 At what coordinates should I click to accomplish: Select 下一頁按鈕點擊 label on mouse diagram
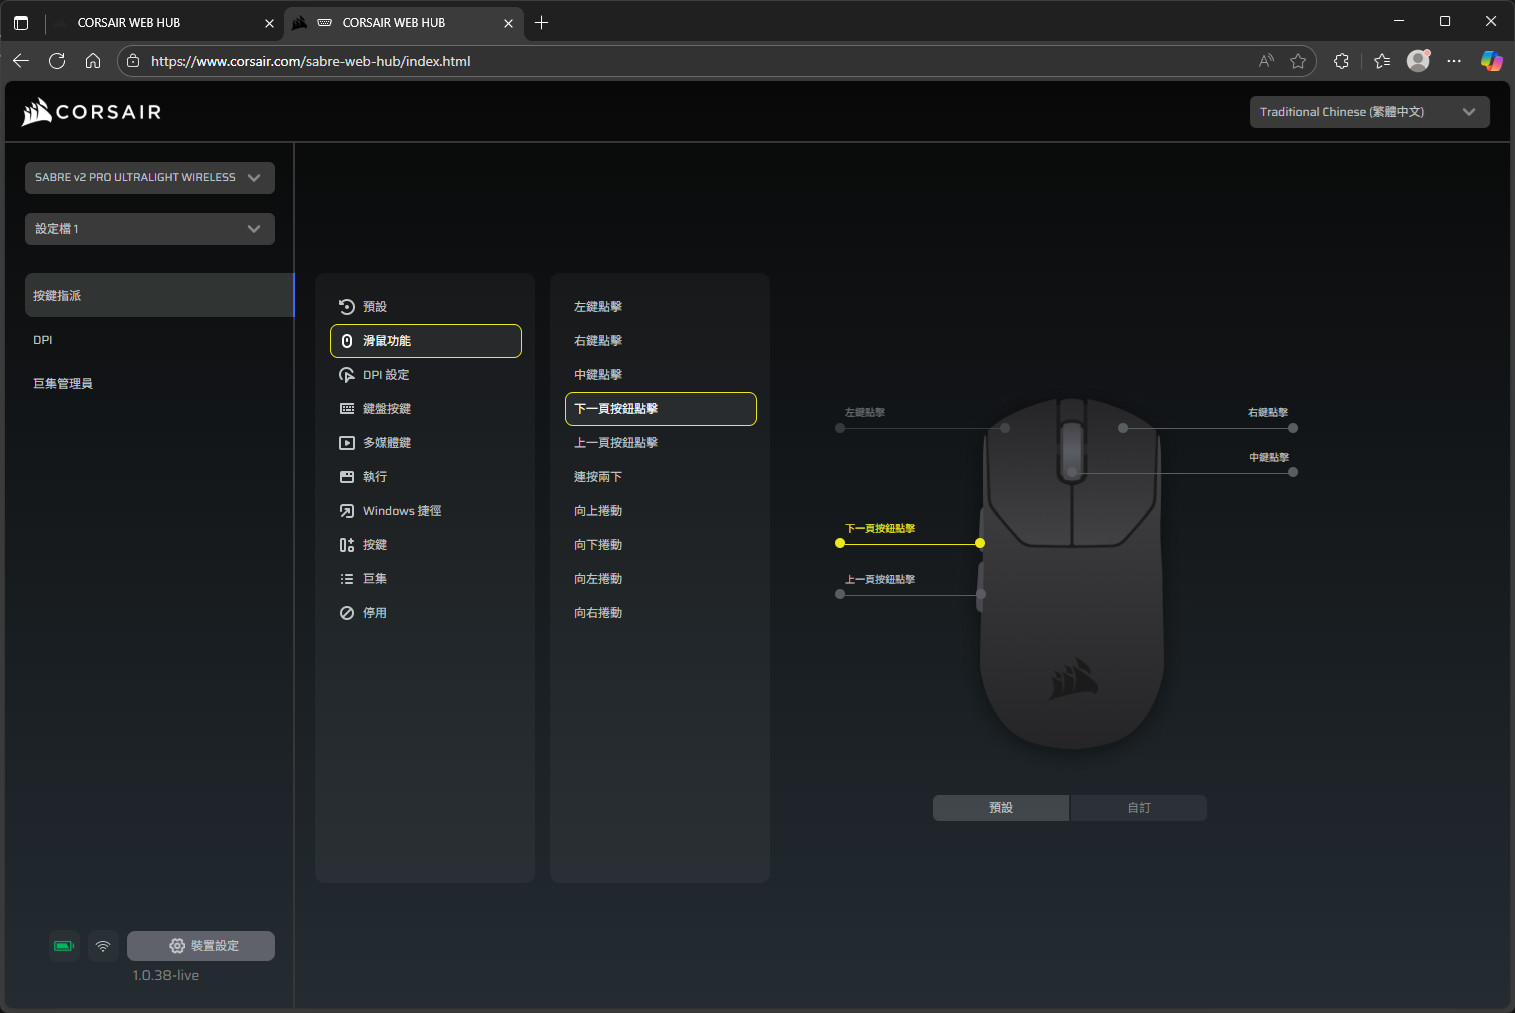(880, 528)
